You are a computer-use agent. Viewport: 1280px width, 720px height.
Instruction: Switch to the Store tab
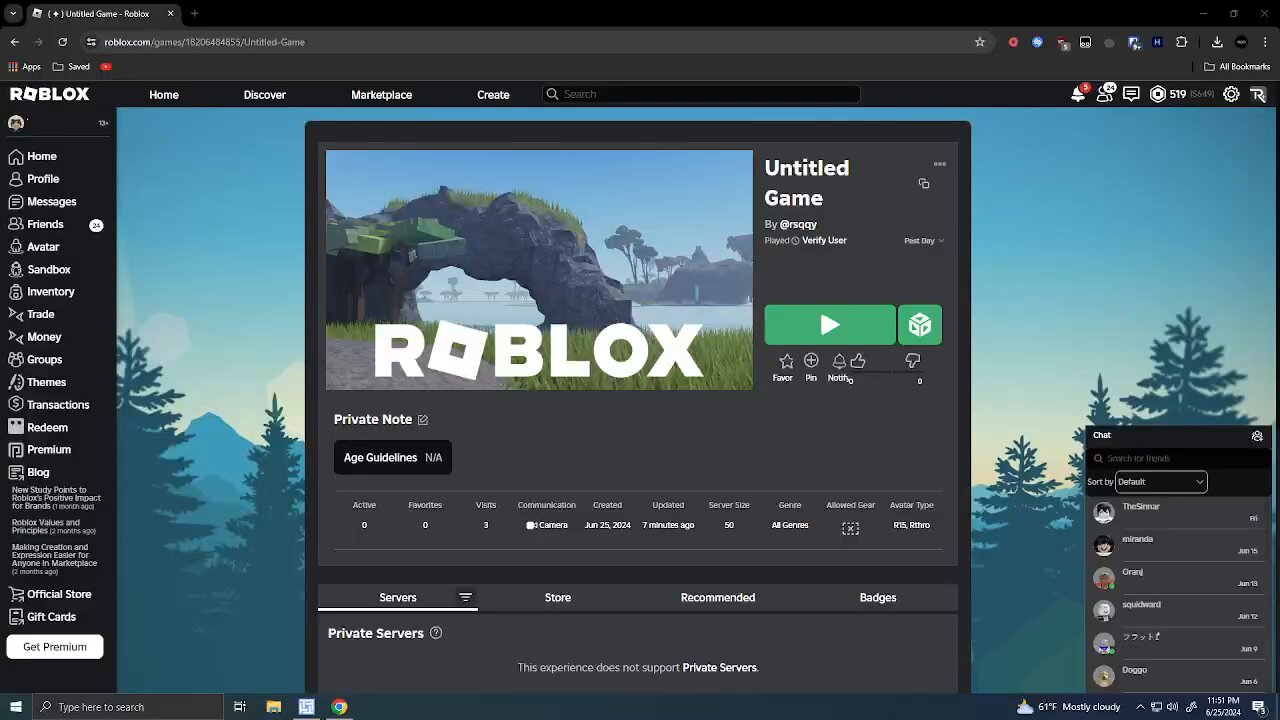coord(558,597)
